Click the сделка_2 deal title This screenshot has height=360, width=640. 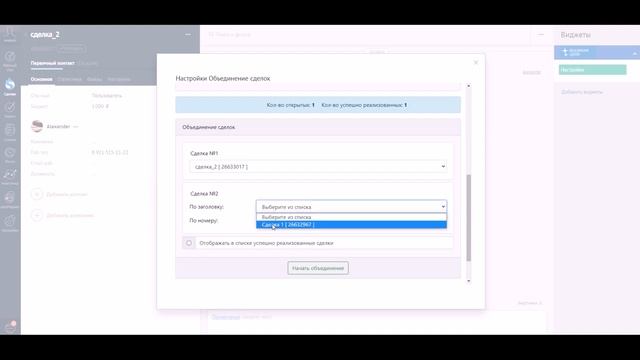tap(45, 35)
